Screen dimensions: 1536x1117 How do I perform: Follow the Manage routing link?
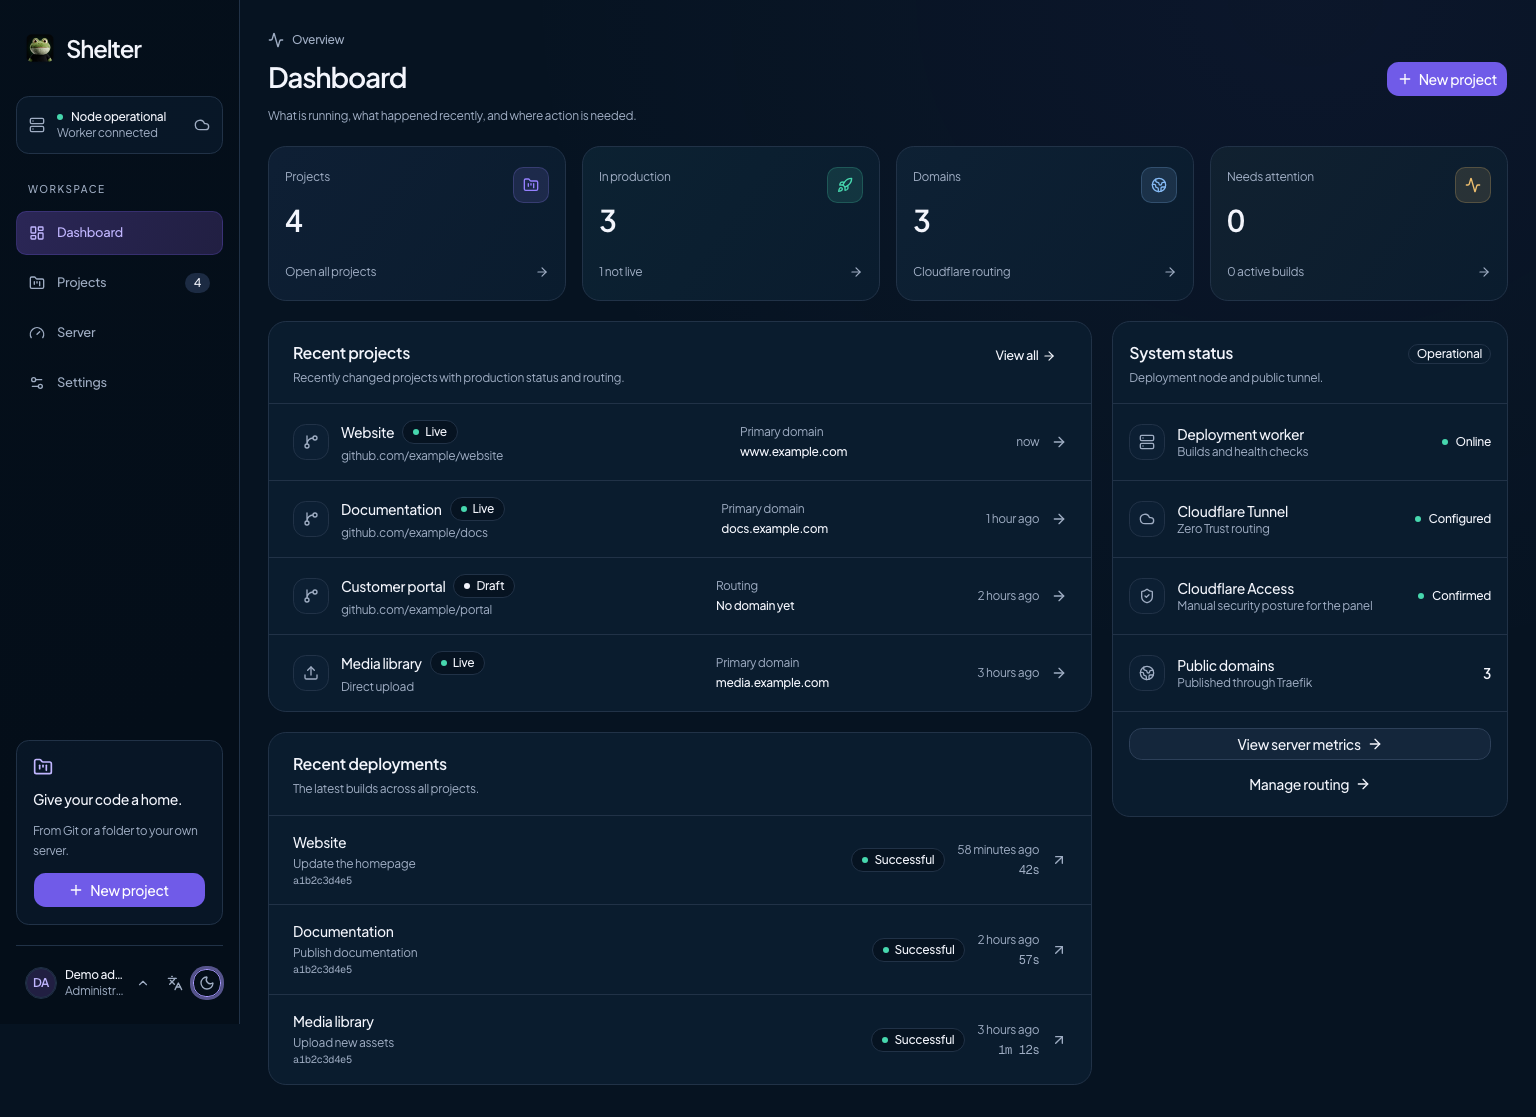[1310, 785]
